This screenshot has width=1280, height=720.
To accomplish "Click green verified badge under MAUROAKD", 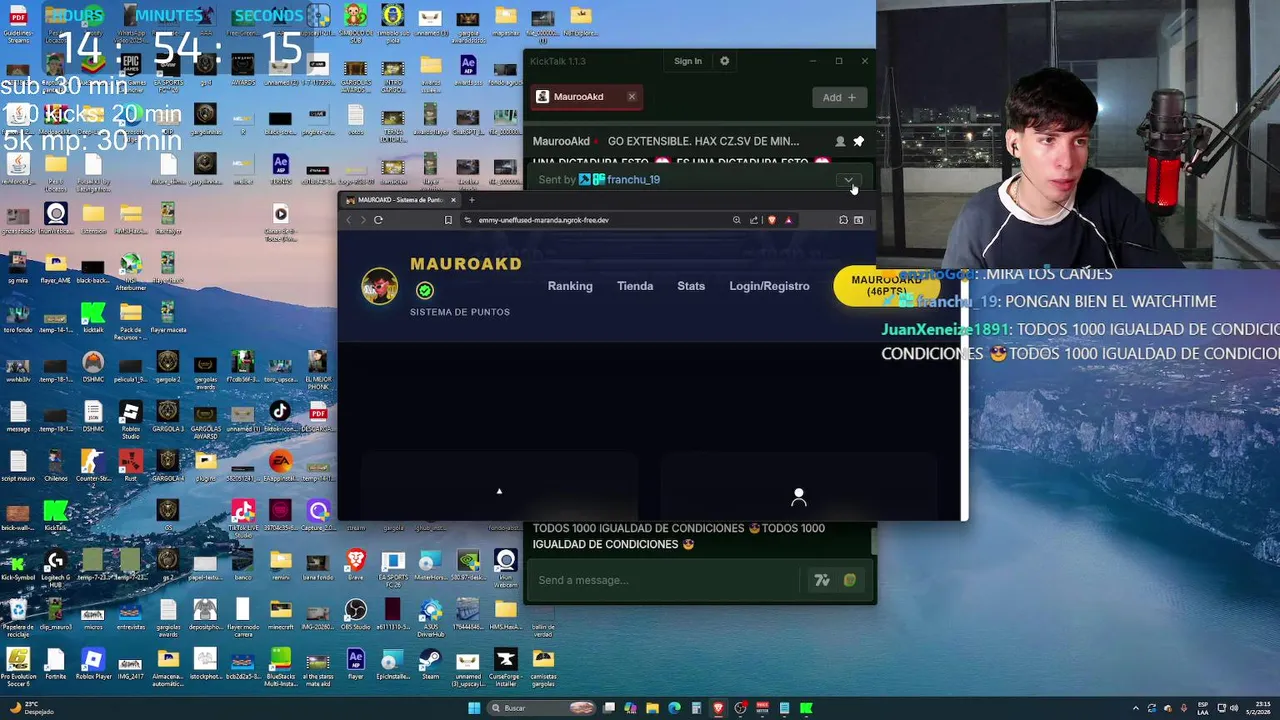I will coord(425,290).
